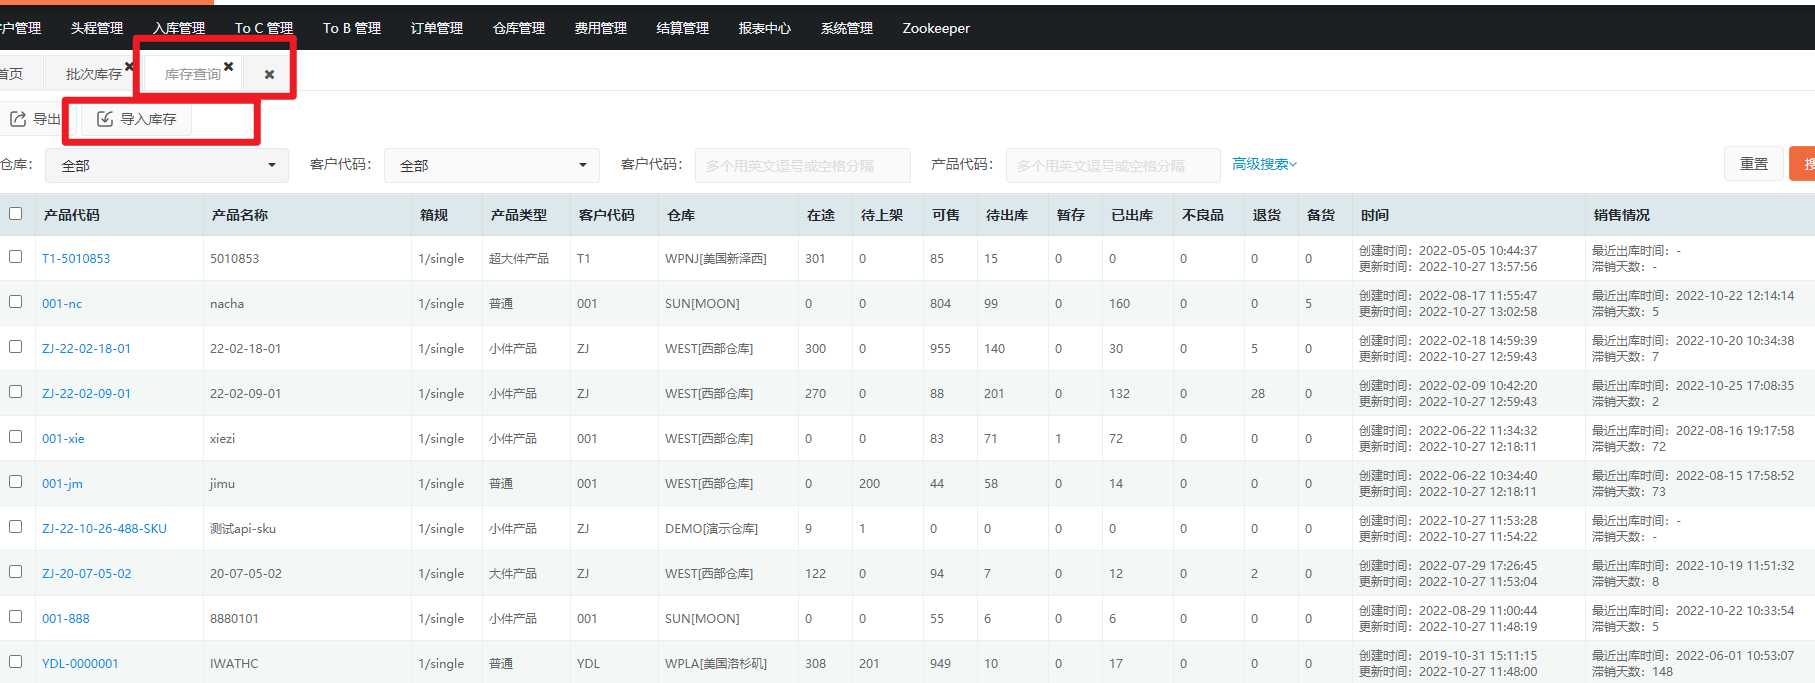This screenshot has width=1815, height=683.
Task: Expand 高级搜索 advanced search
Action: coord(1264,164)
